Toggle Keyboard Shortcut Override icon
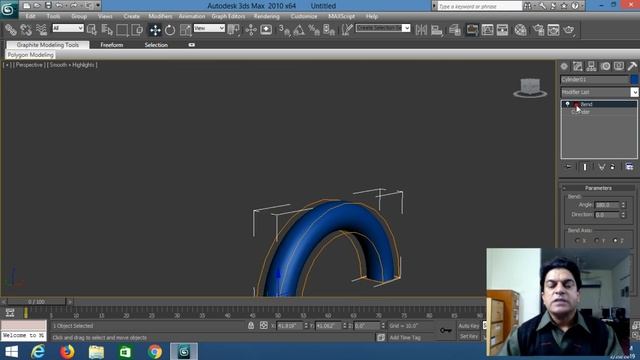 (x=266, y=30)
